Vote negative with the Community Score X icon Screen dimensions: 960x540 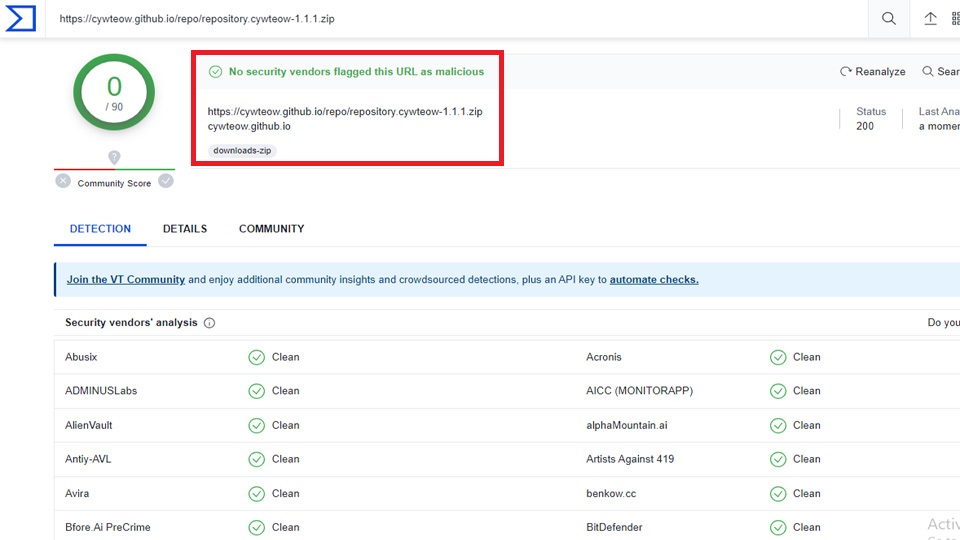[62, 181]
